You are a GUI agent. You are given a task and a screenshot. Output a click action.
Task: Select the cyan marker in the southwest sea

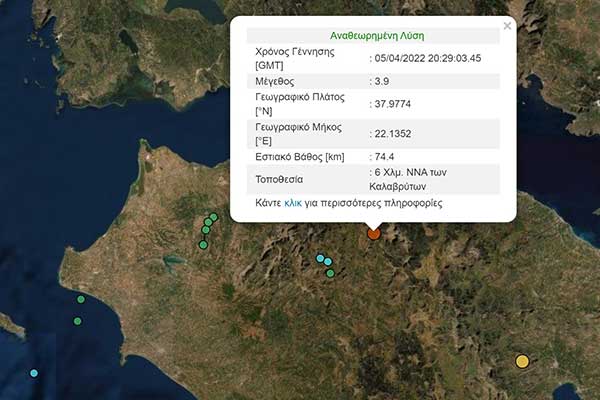point(34,373)
